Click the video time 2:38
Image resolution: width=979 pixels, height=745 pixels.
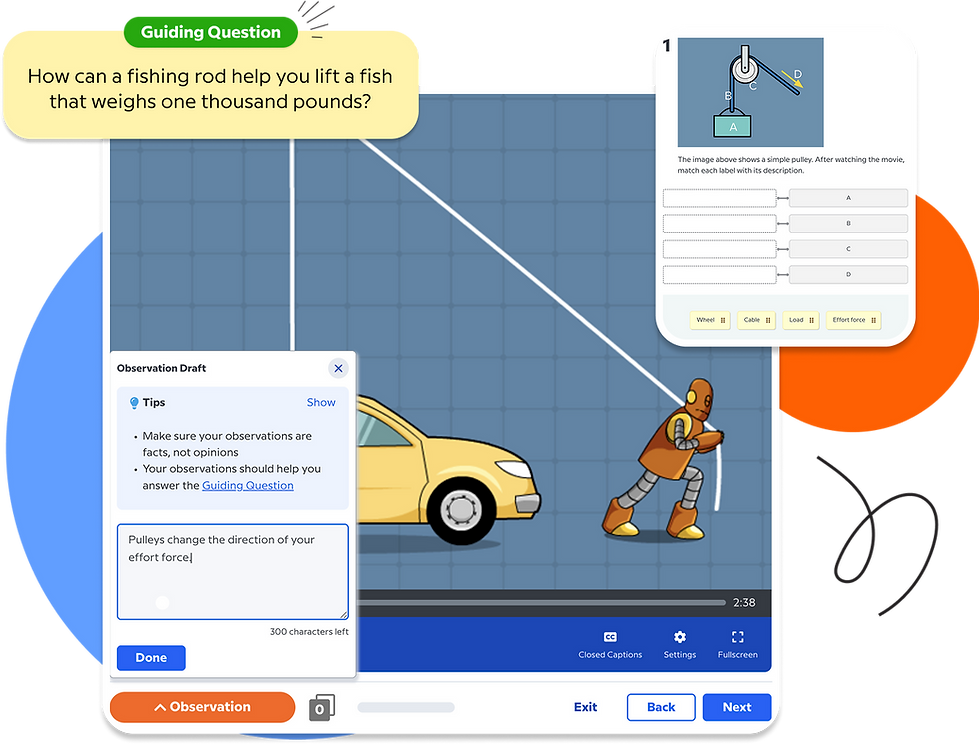click(744, 603)
